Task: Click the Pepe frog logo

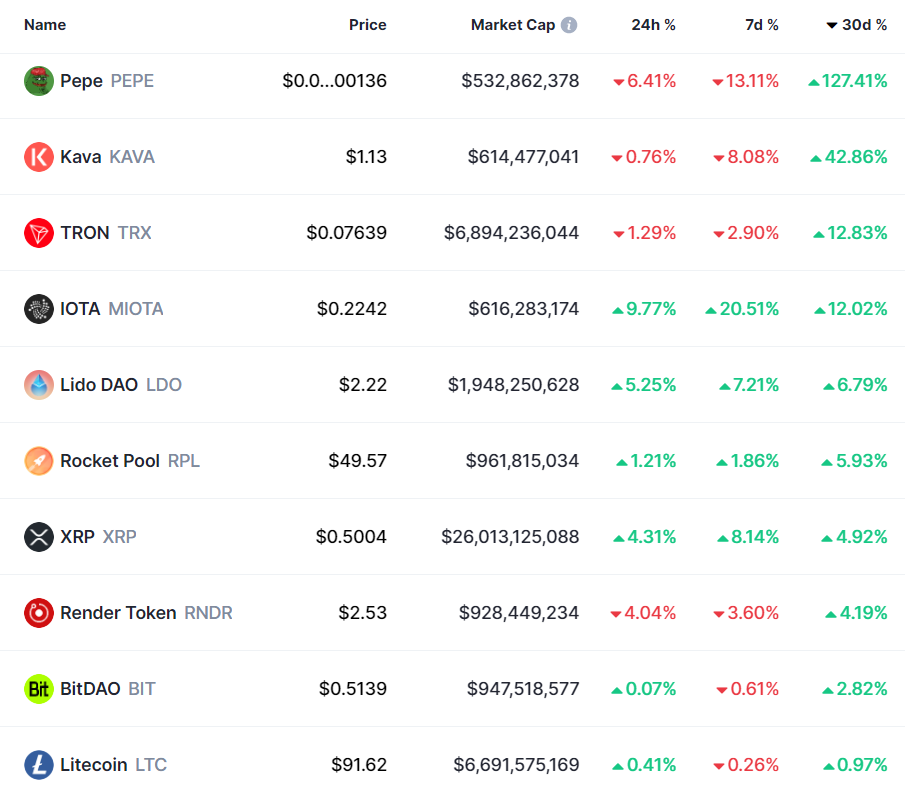Action: 38,81
